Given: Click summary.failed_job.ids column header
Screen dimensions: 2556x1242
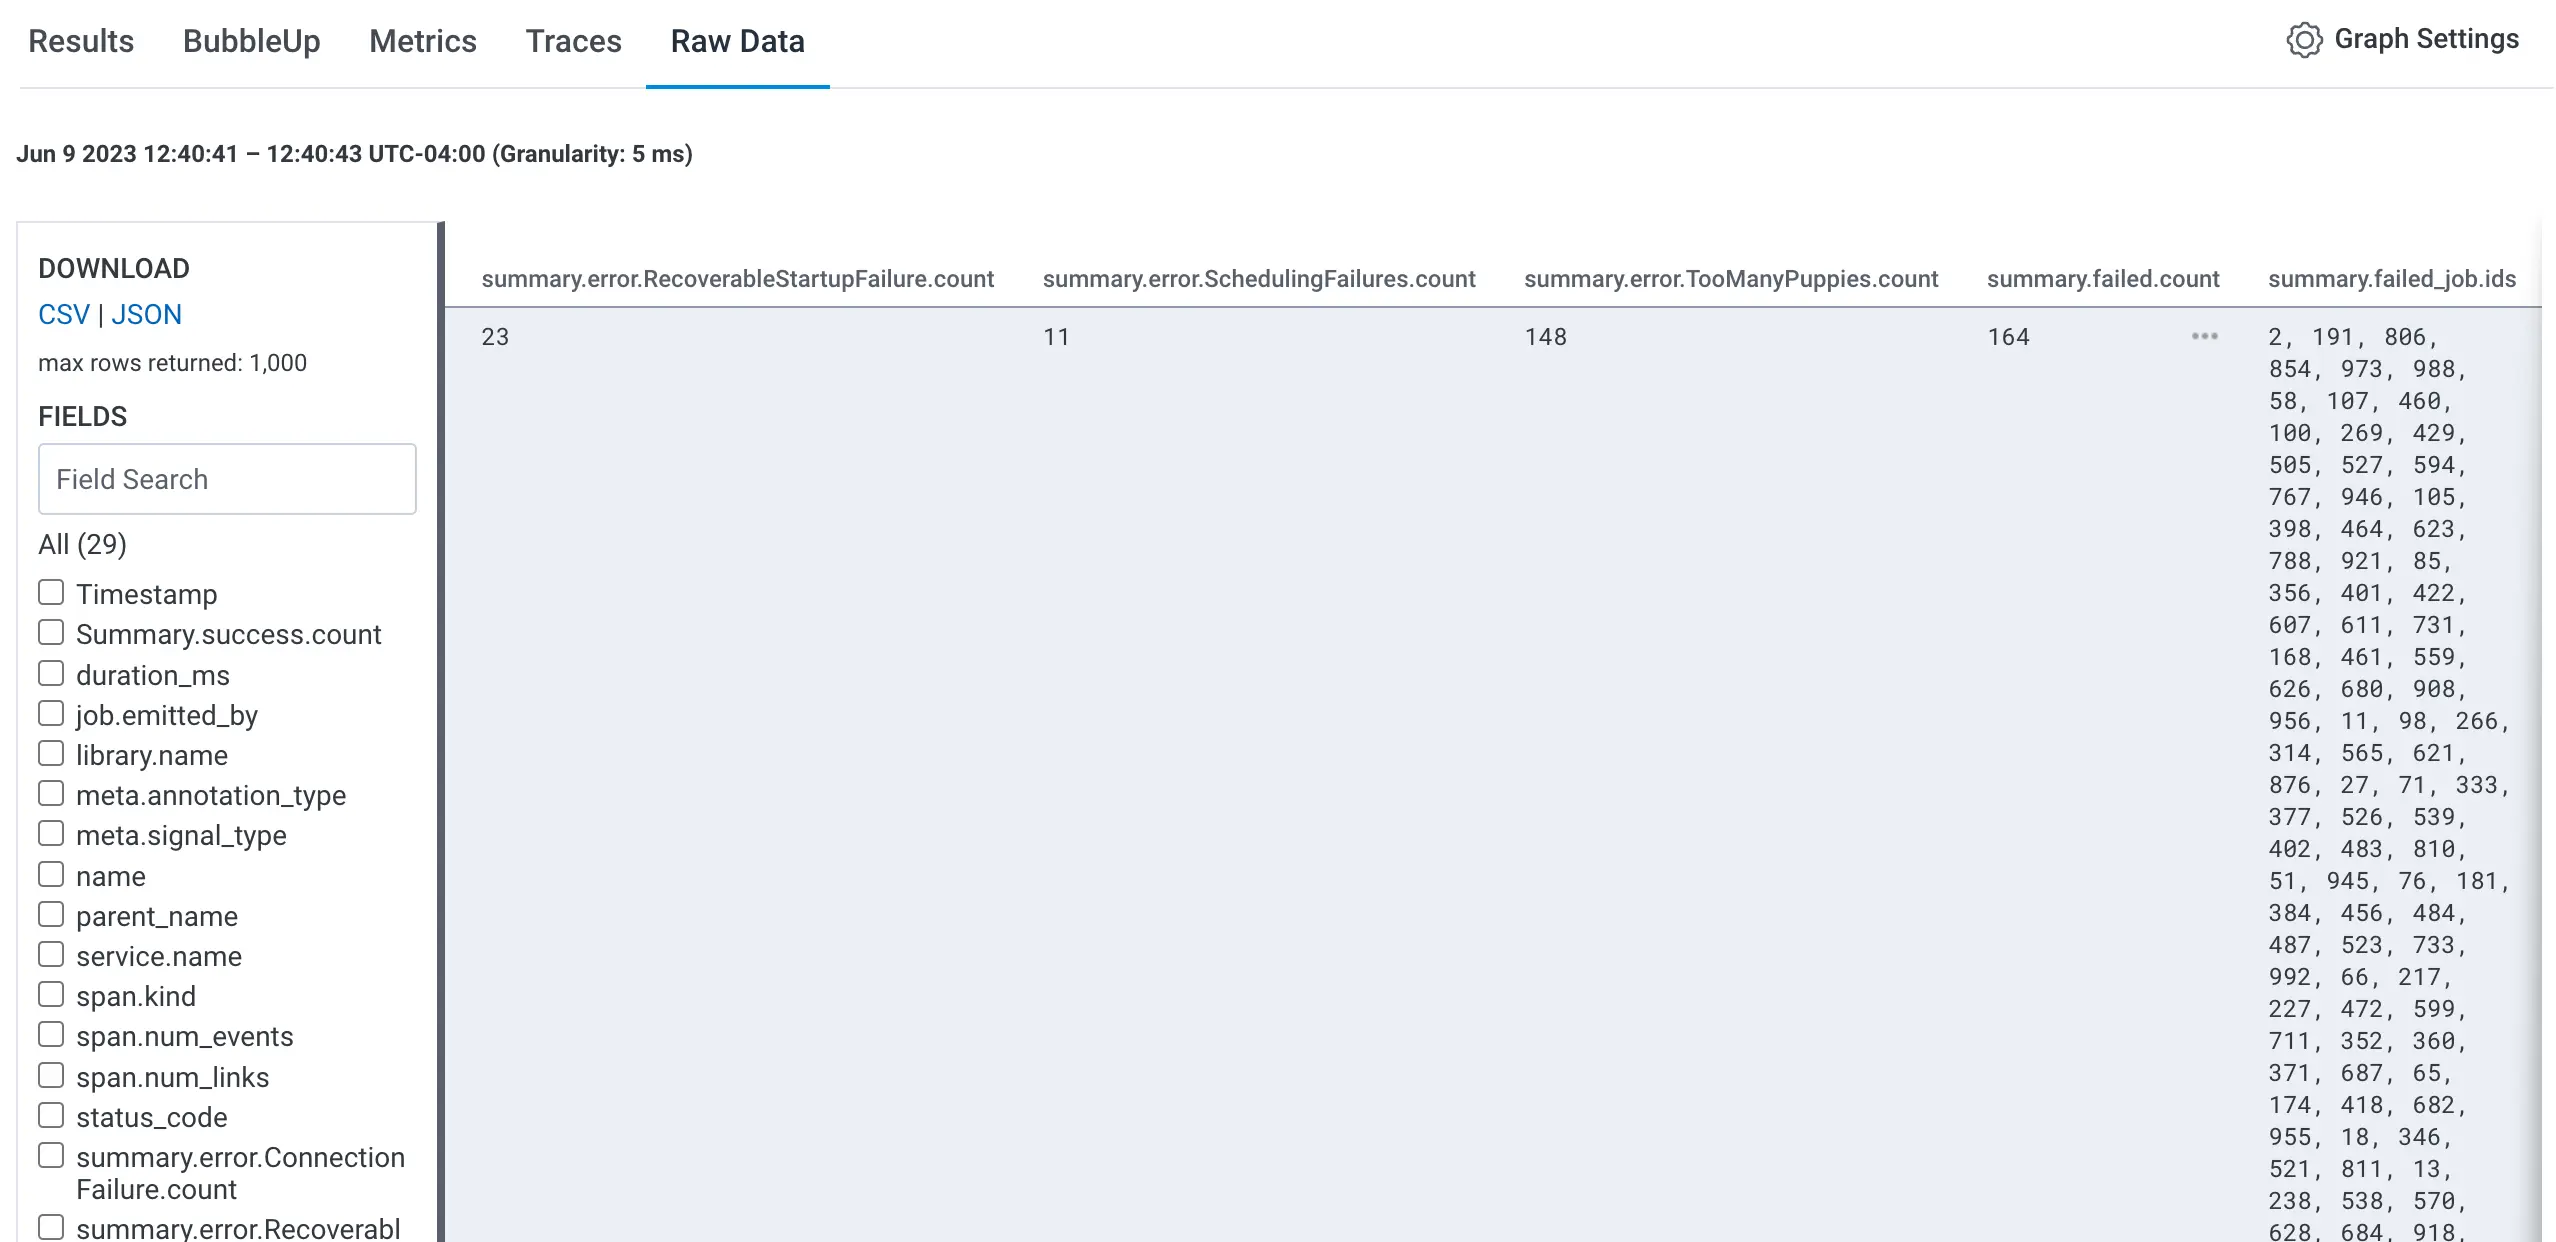Looking at the screenshot, I should tap(2391, 279).
